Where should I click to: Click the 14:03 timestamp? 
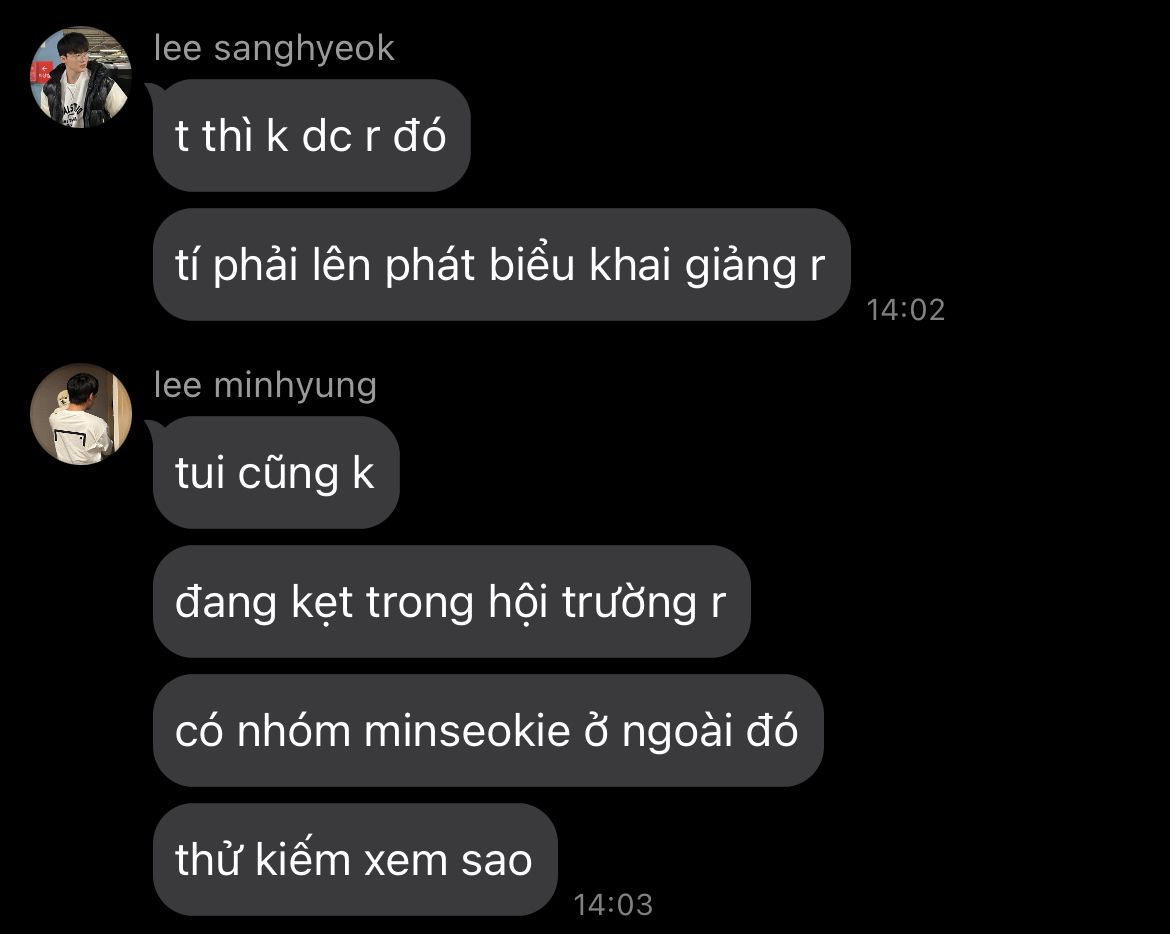tap(613, 905)
